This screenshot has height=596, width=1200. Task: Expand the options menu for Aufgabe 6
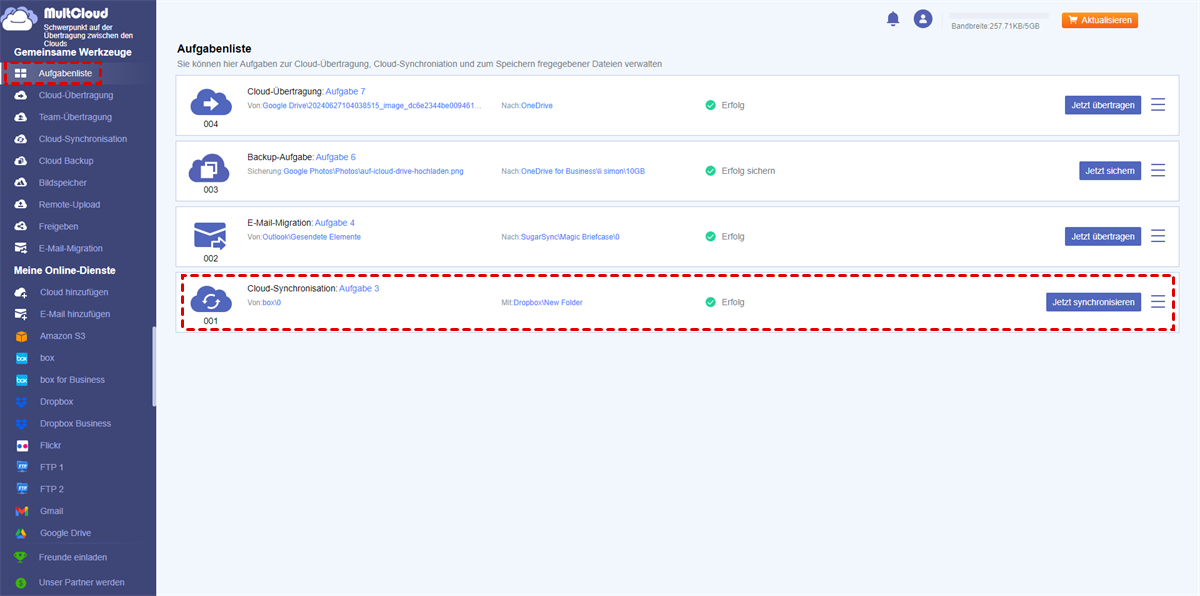pos(1158,171)
